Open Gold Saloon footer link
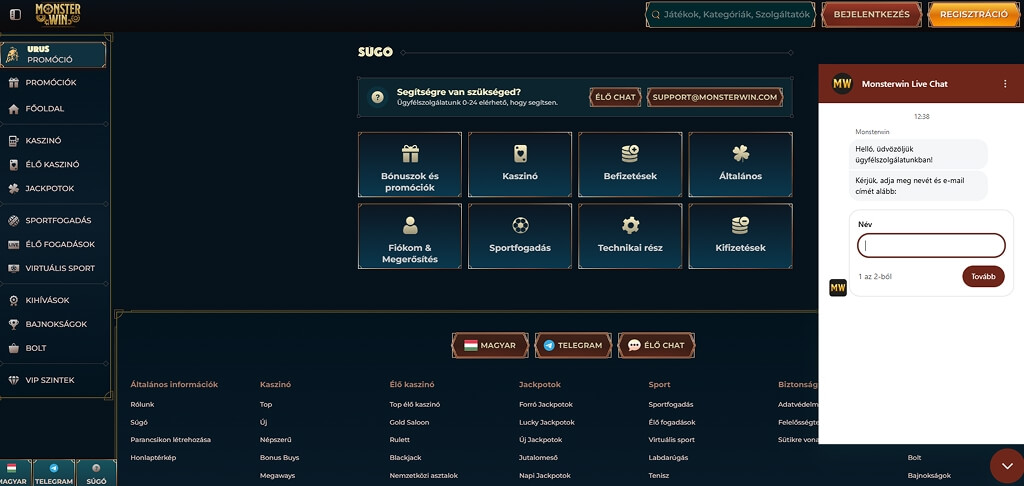Screen dimensions: 1024x486 click(409, 423)
